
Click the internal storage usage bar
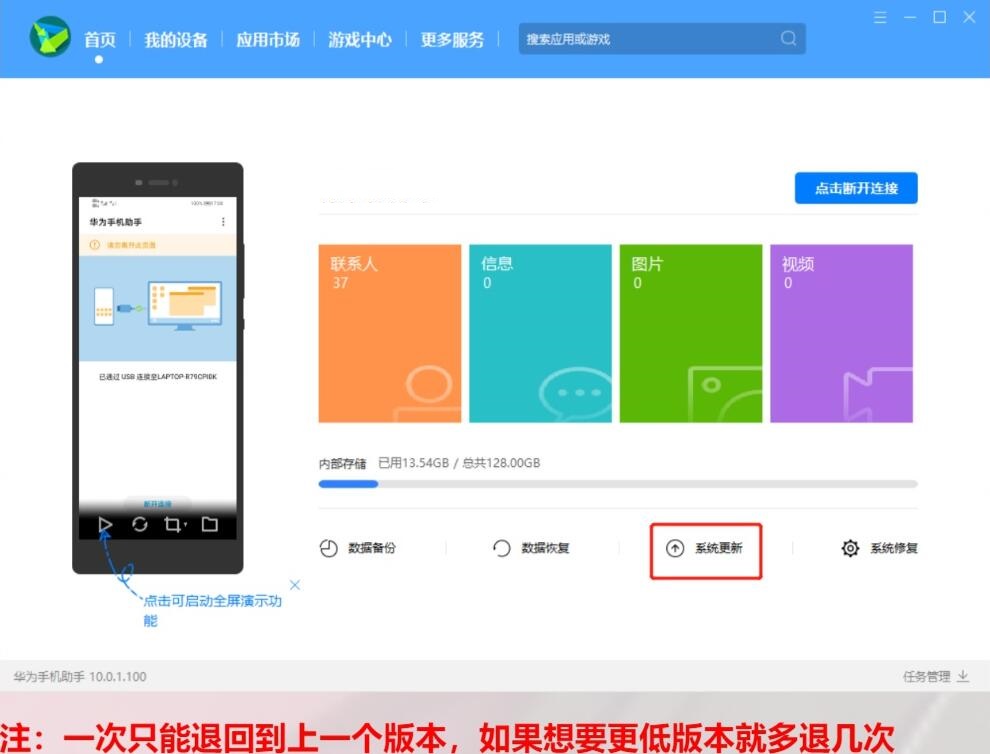[x=617, y=484]
